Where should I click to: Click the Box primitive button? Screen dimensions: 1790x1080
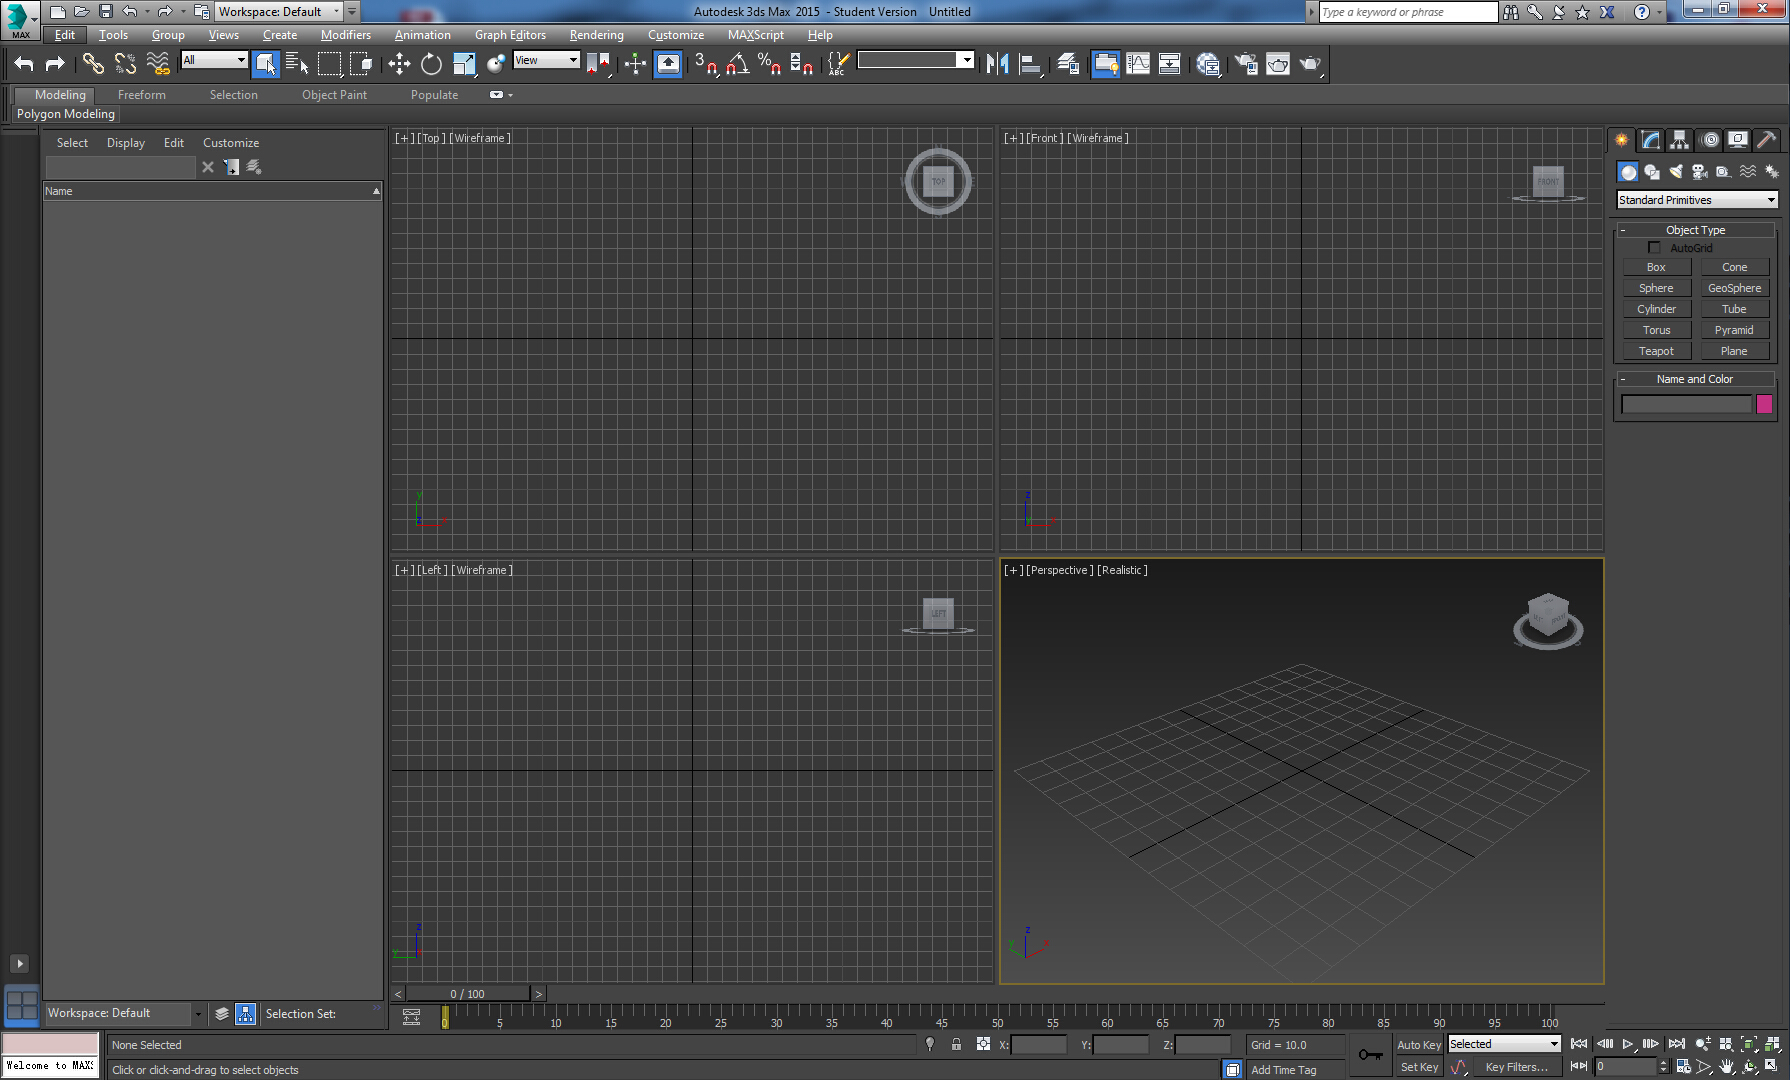1656,267
